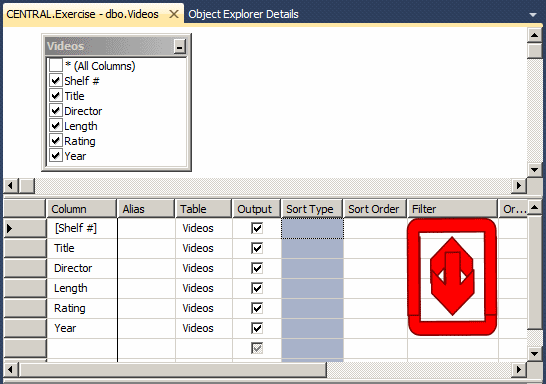546x384 pixels.
Task: Toggle Output checkbox for Rating grid row
Action: tap(257, 308)
